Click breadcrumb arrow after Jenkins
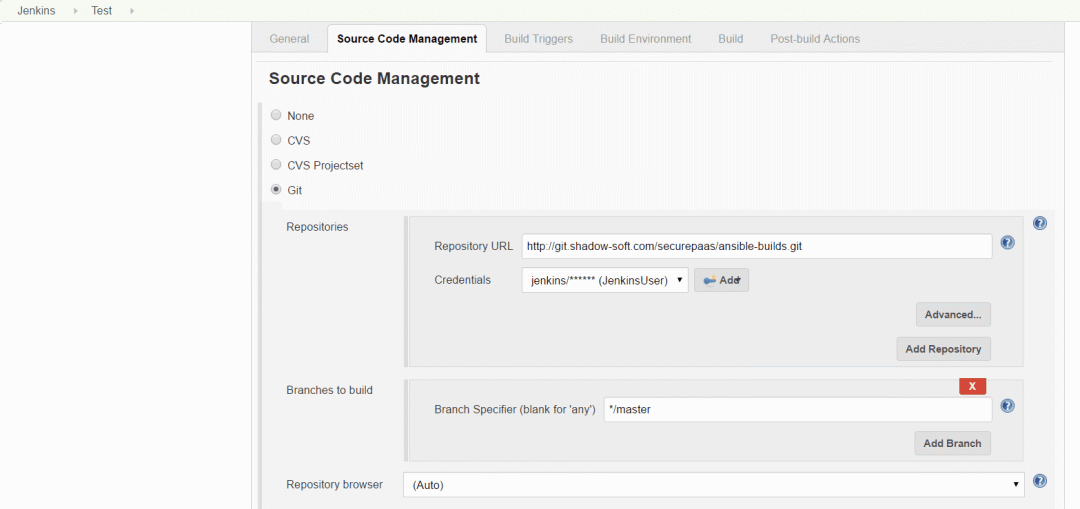The image size is (1080, 509). (75, 11)
